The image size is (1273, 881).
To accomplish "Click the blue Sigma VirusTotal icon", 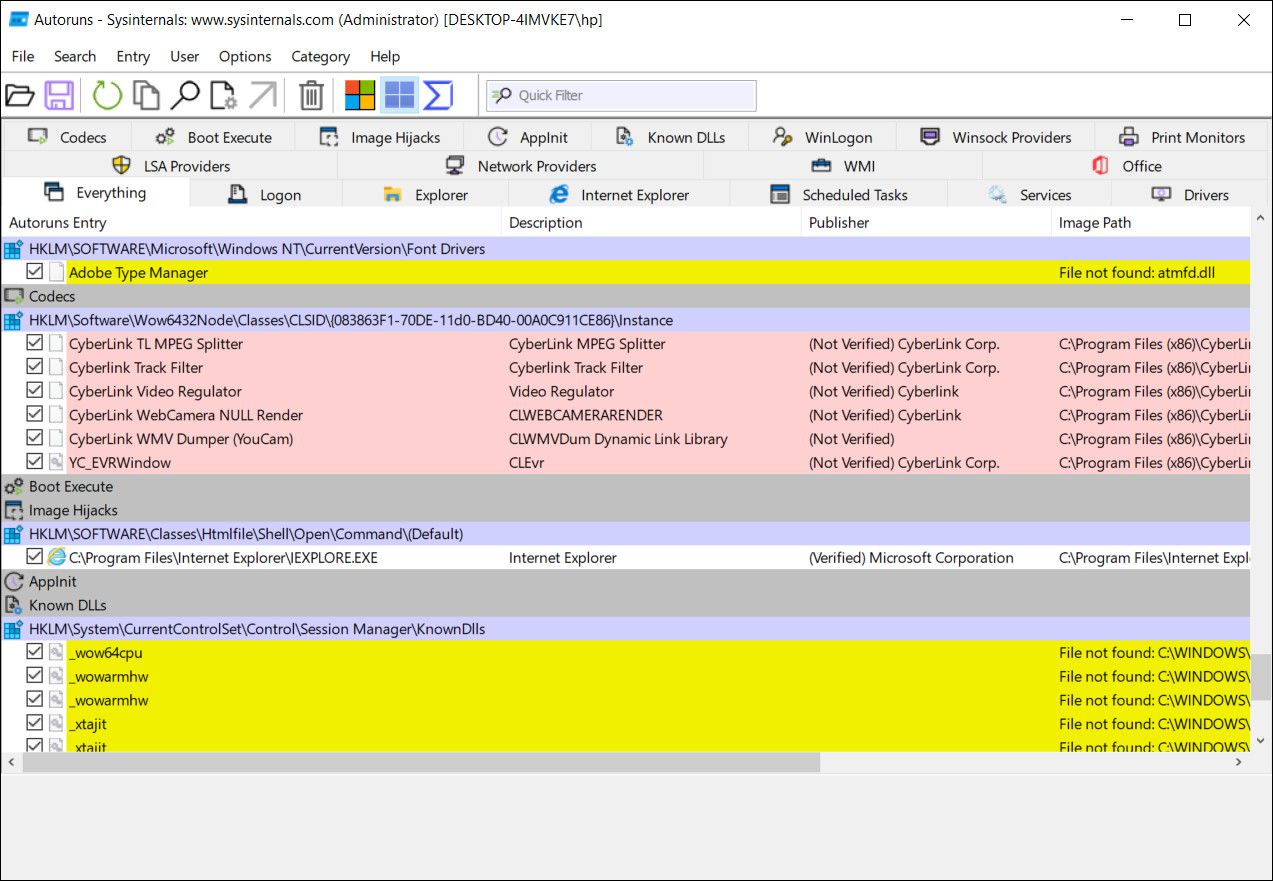I will [x=438, y=96].
